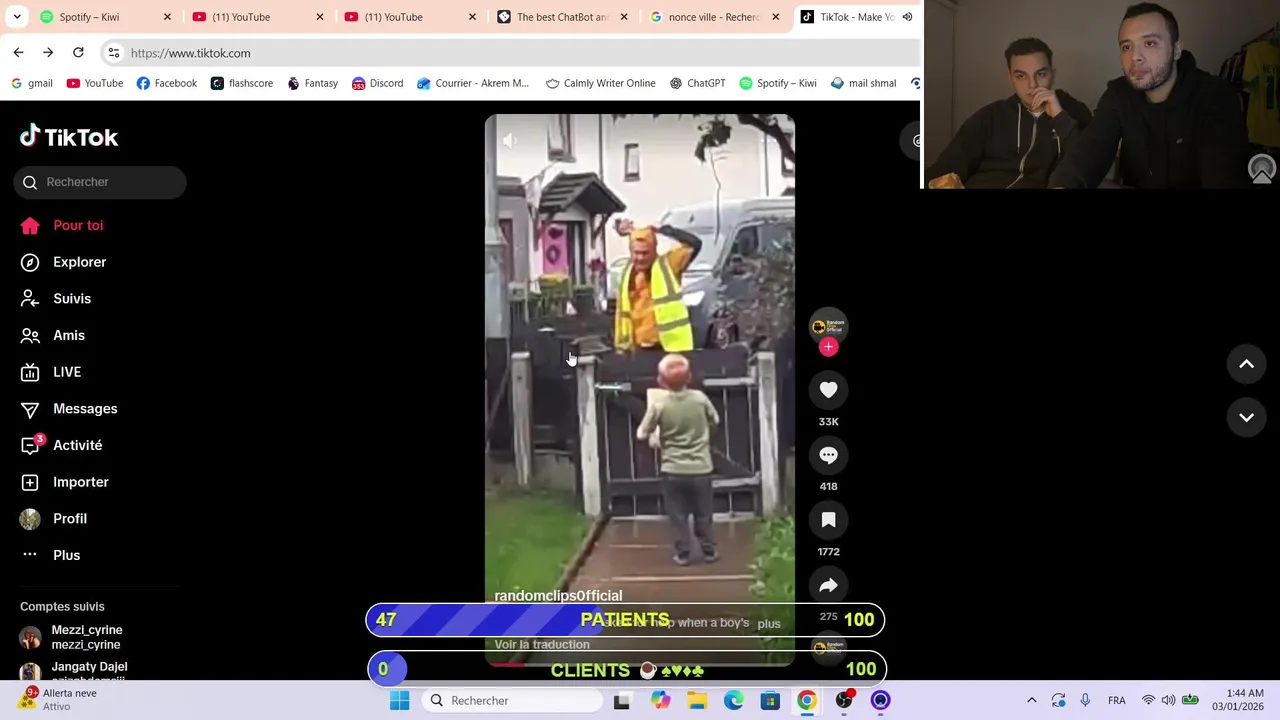Image resolution: width=1280 pixels, height=720 pixels.
Task: Open the creator avatar beside the video
Action: coord(828,326)
